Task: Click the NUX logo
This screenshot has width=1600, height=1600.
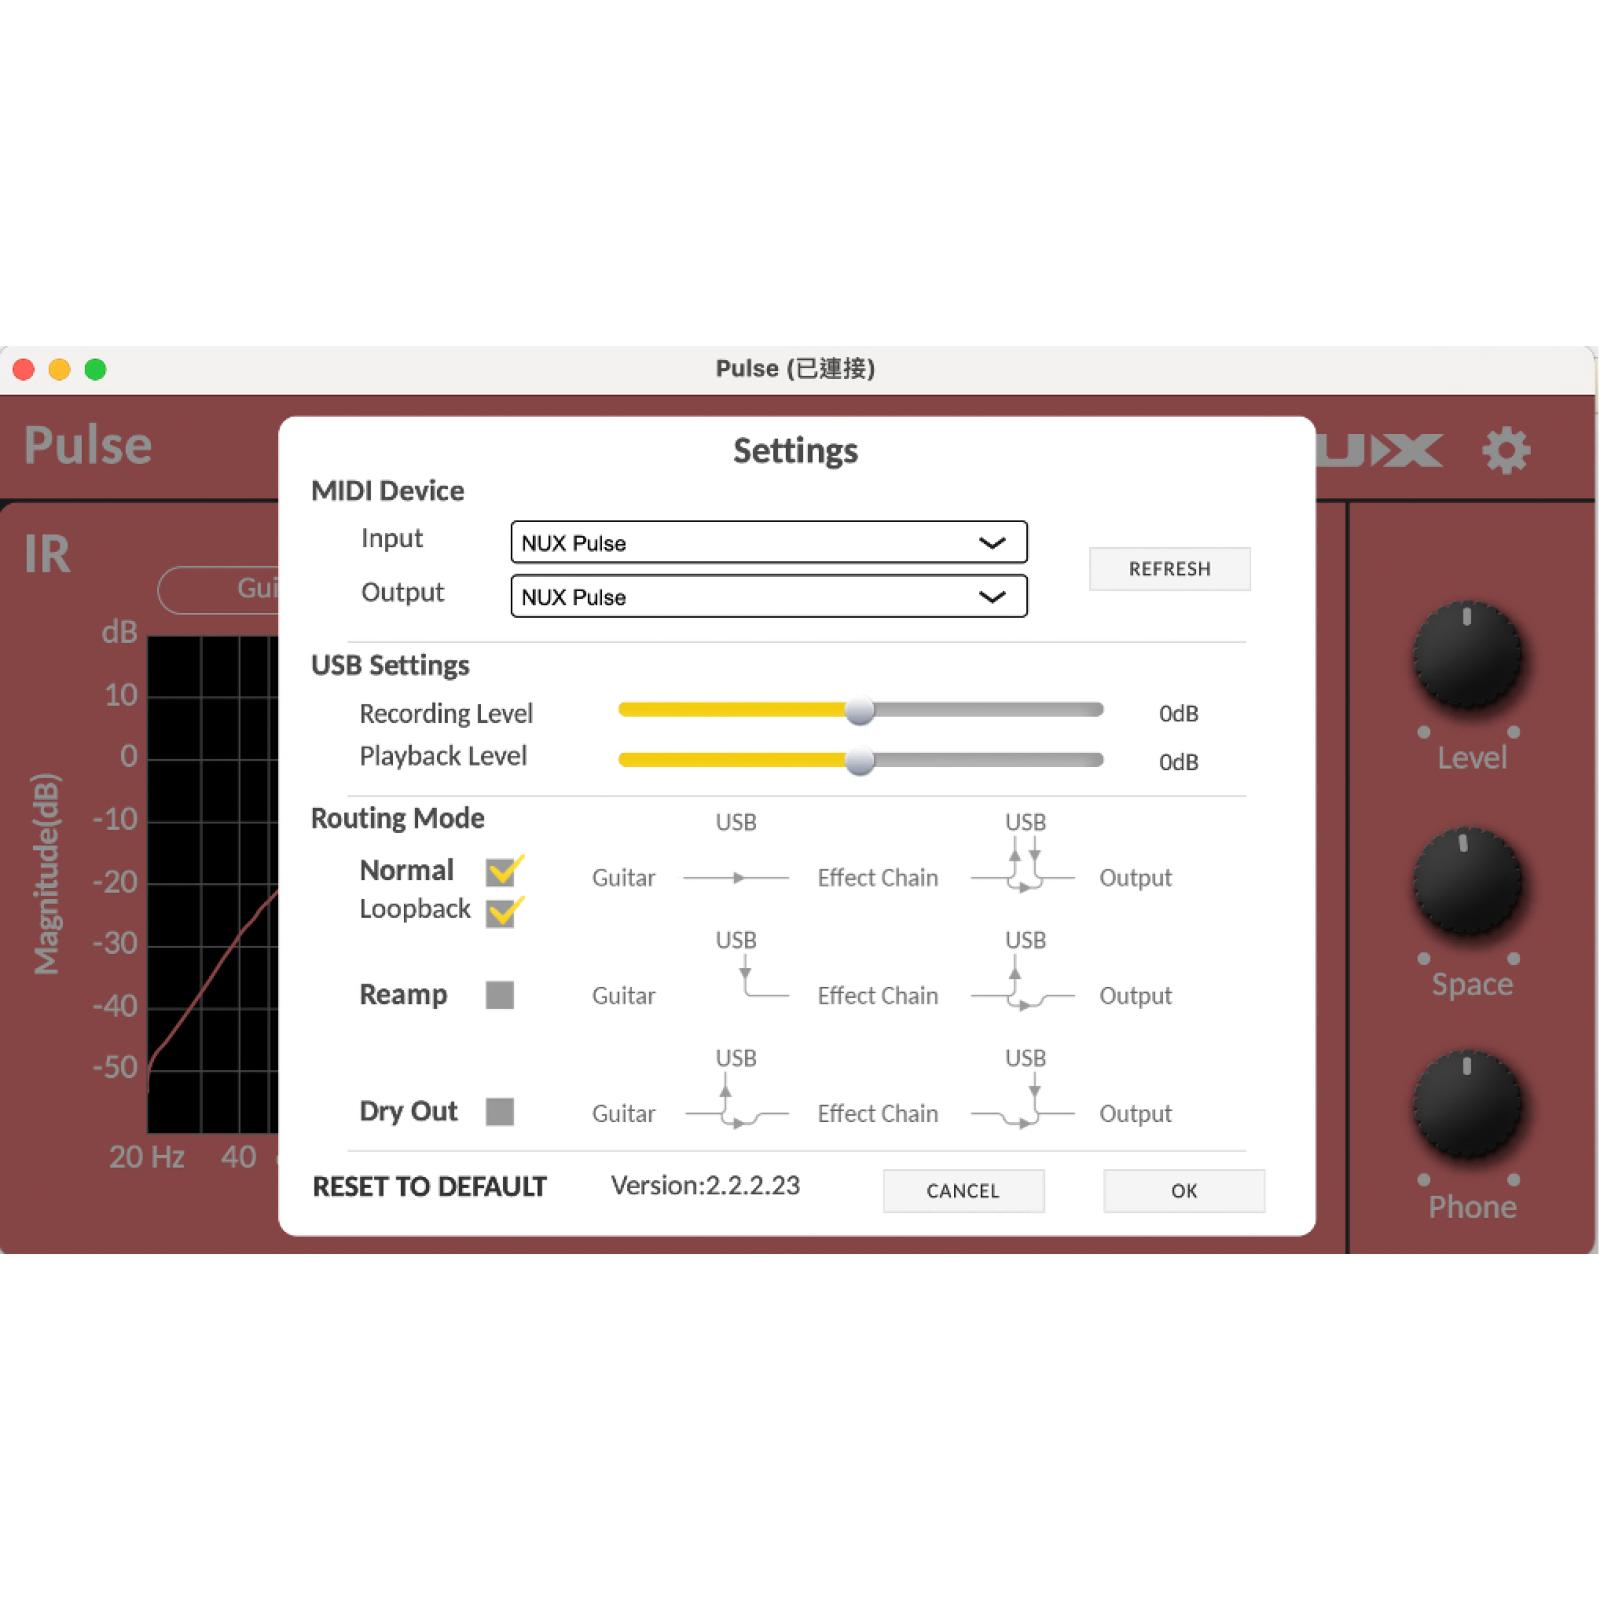Action: click(1380, 450)
